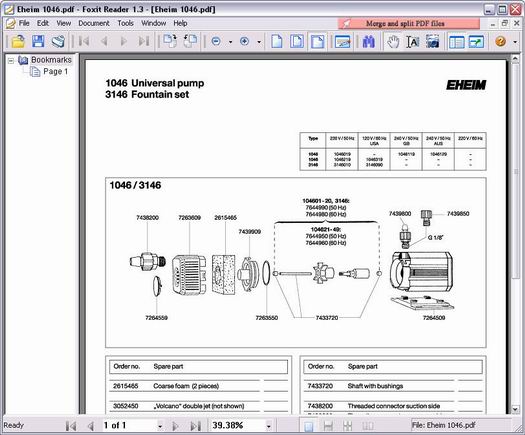This screenshot has height=435, width=525.
Task: Open the Tools menu
Action: [x=125, y=23]
